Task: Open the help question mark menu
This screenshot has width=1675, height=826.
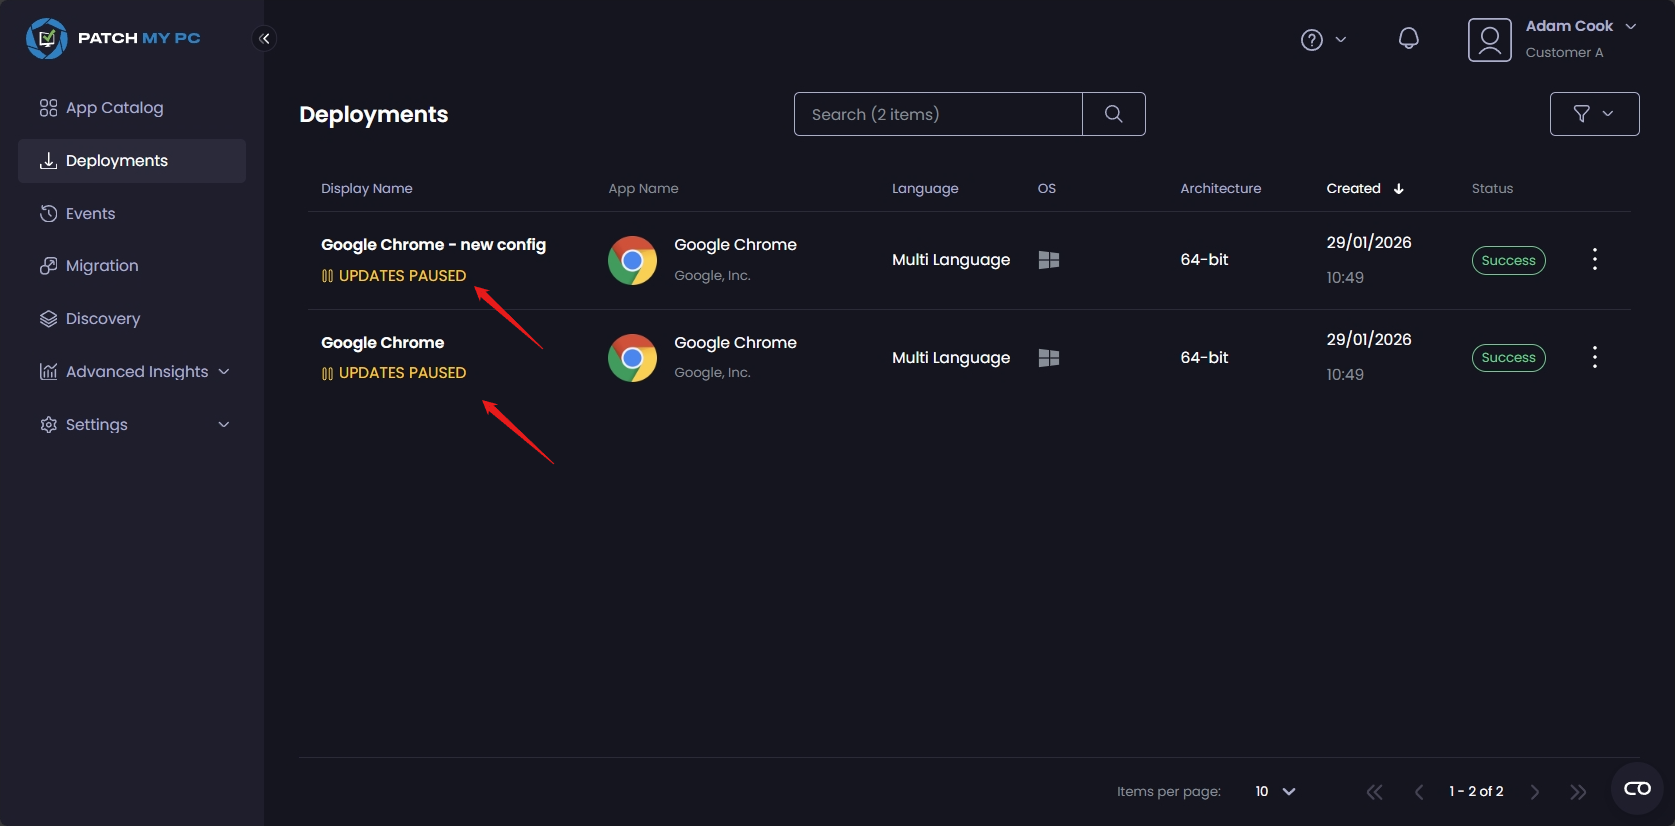Action: (1322, 40)
